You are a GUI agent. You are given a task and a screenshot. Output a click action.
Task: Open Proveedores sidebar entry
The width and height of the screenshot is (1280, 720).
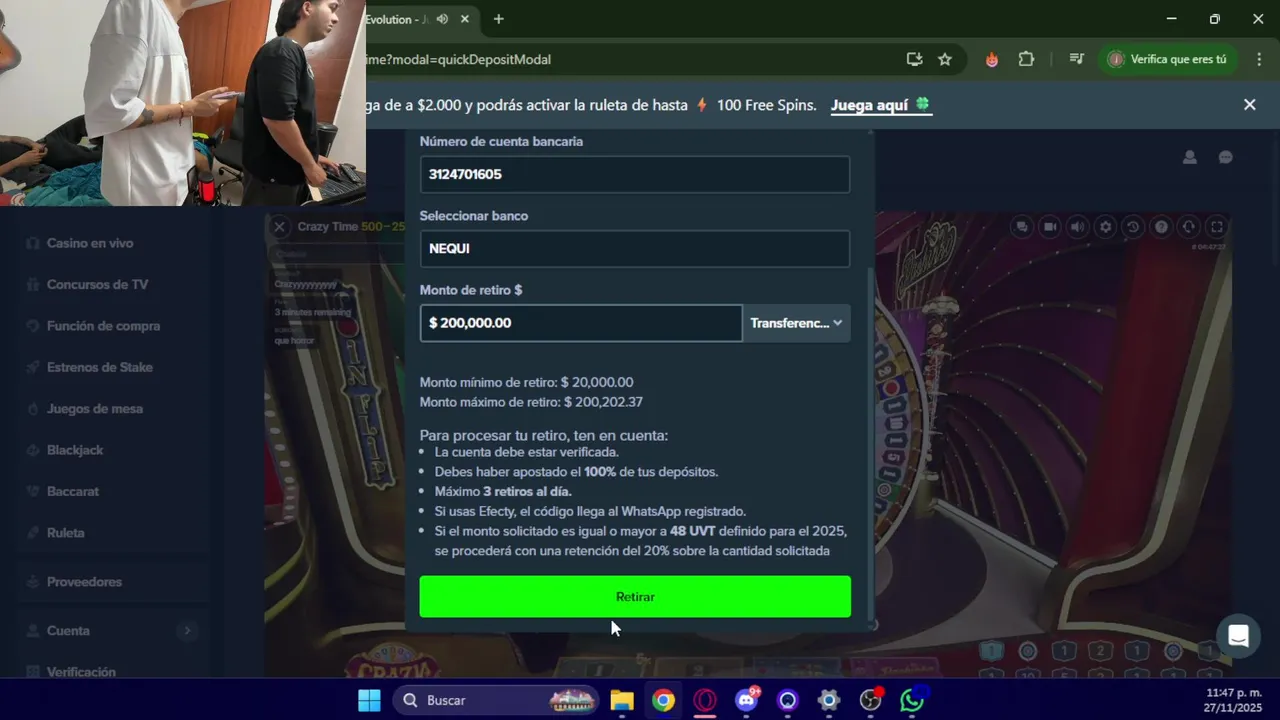click(84, 581)
